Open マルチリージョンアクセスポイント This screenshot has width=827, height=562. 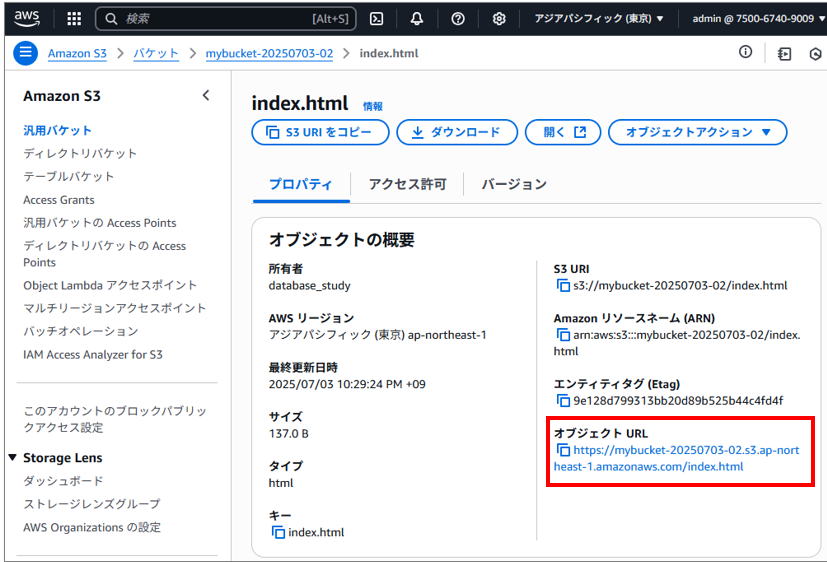[x=114, y=308]
